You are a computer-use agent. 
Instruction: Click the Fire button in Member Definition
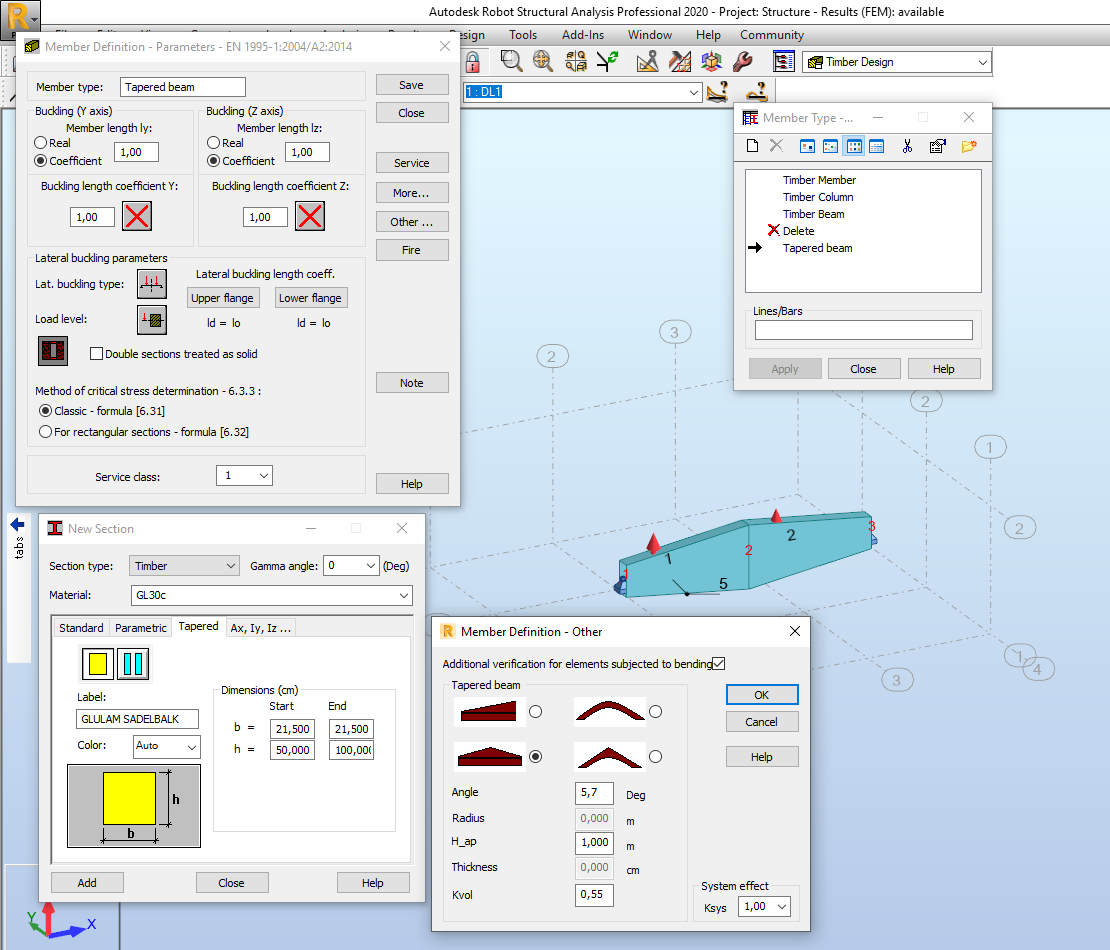point(411,250)
